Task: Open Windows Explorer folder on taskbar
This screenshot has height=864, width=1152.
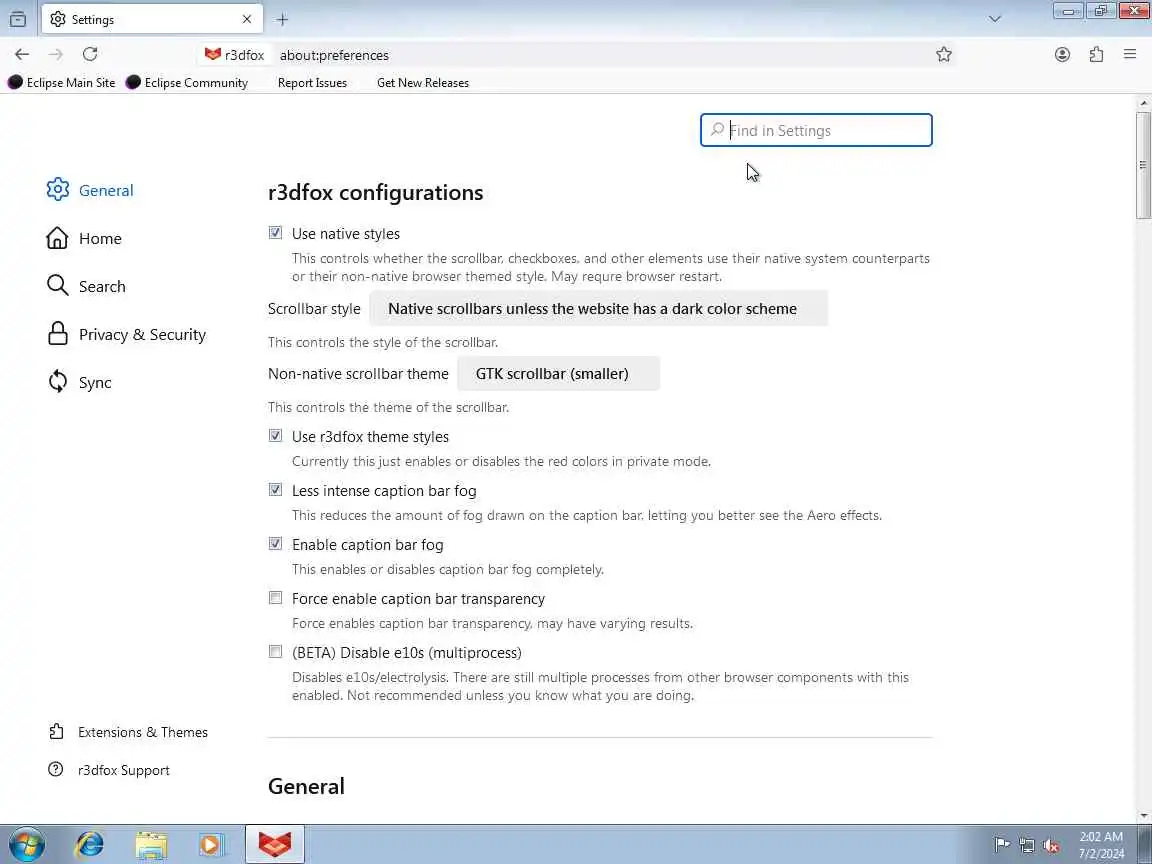Action: [151, 844]
